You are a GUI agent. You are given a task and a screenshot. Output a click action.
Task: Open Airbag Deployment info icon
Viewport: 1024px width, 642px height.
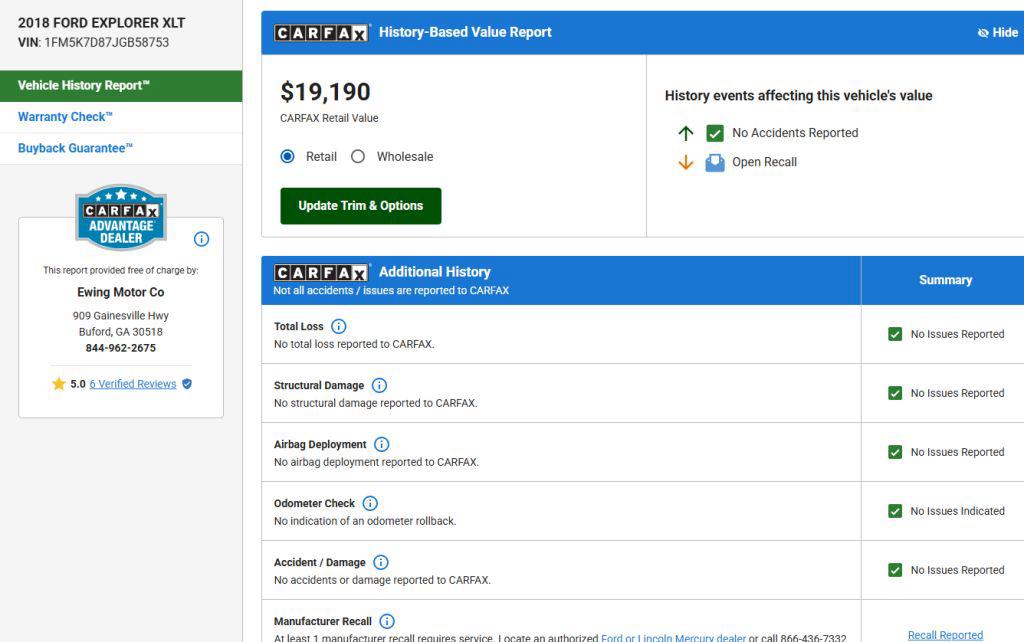click(381, 444)
